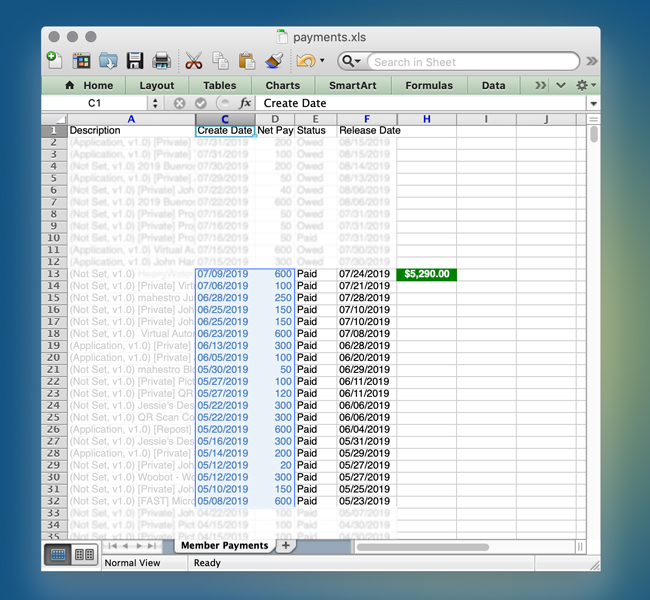Click the horizontal scrollbar thumb
Image resolution: width=650 pixels, height=600 pixels.
tap(423, 547)
